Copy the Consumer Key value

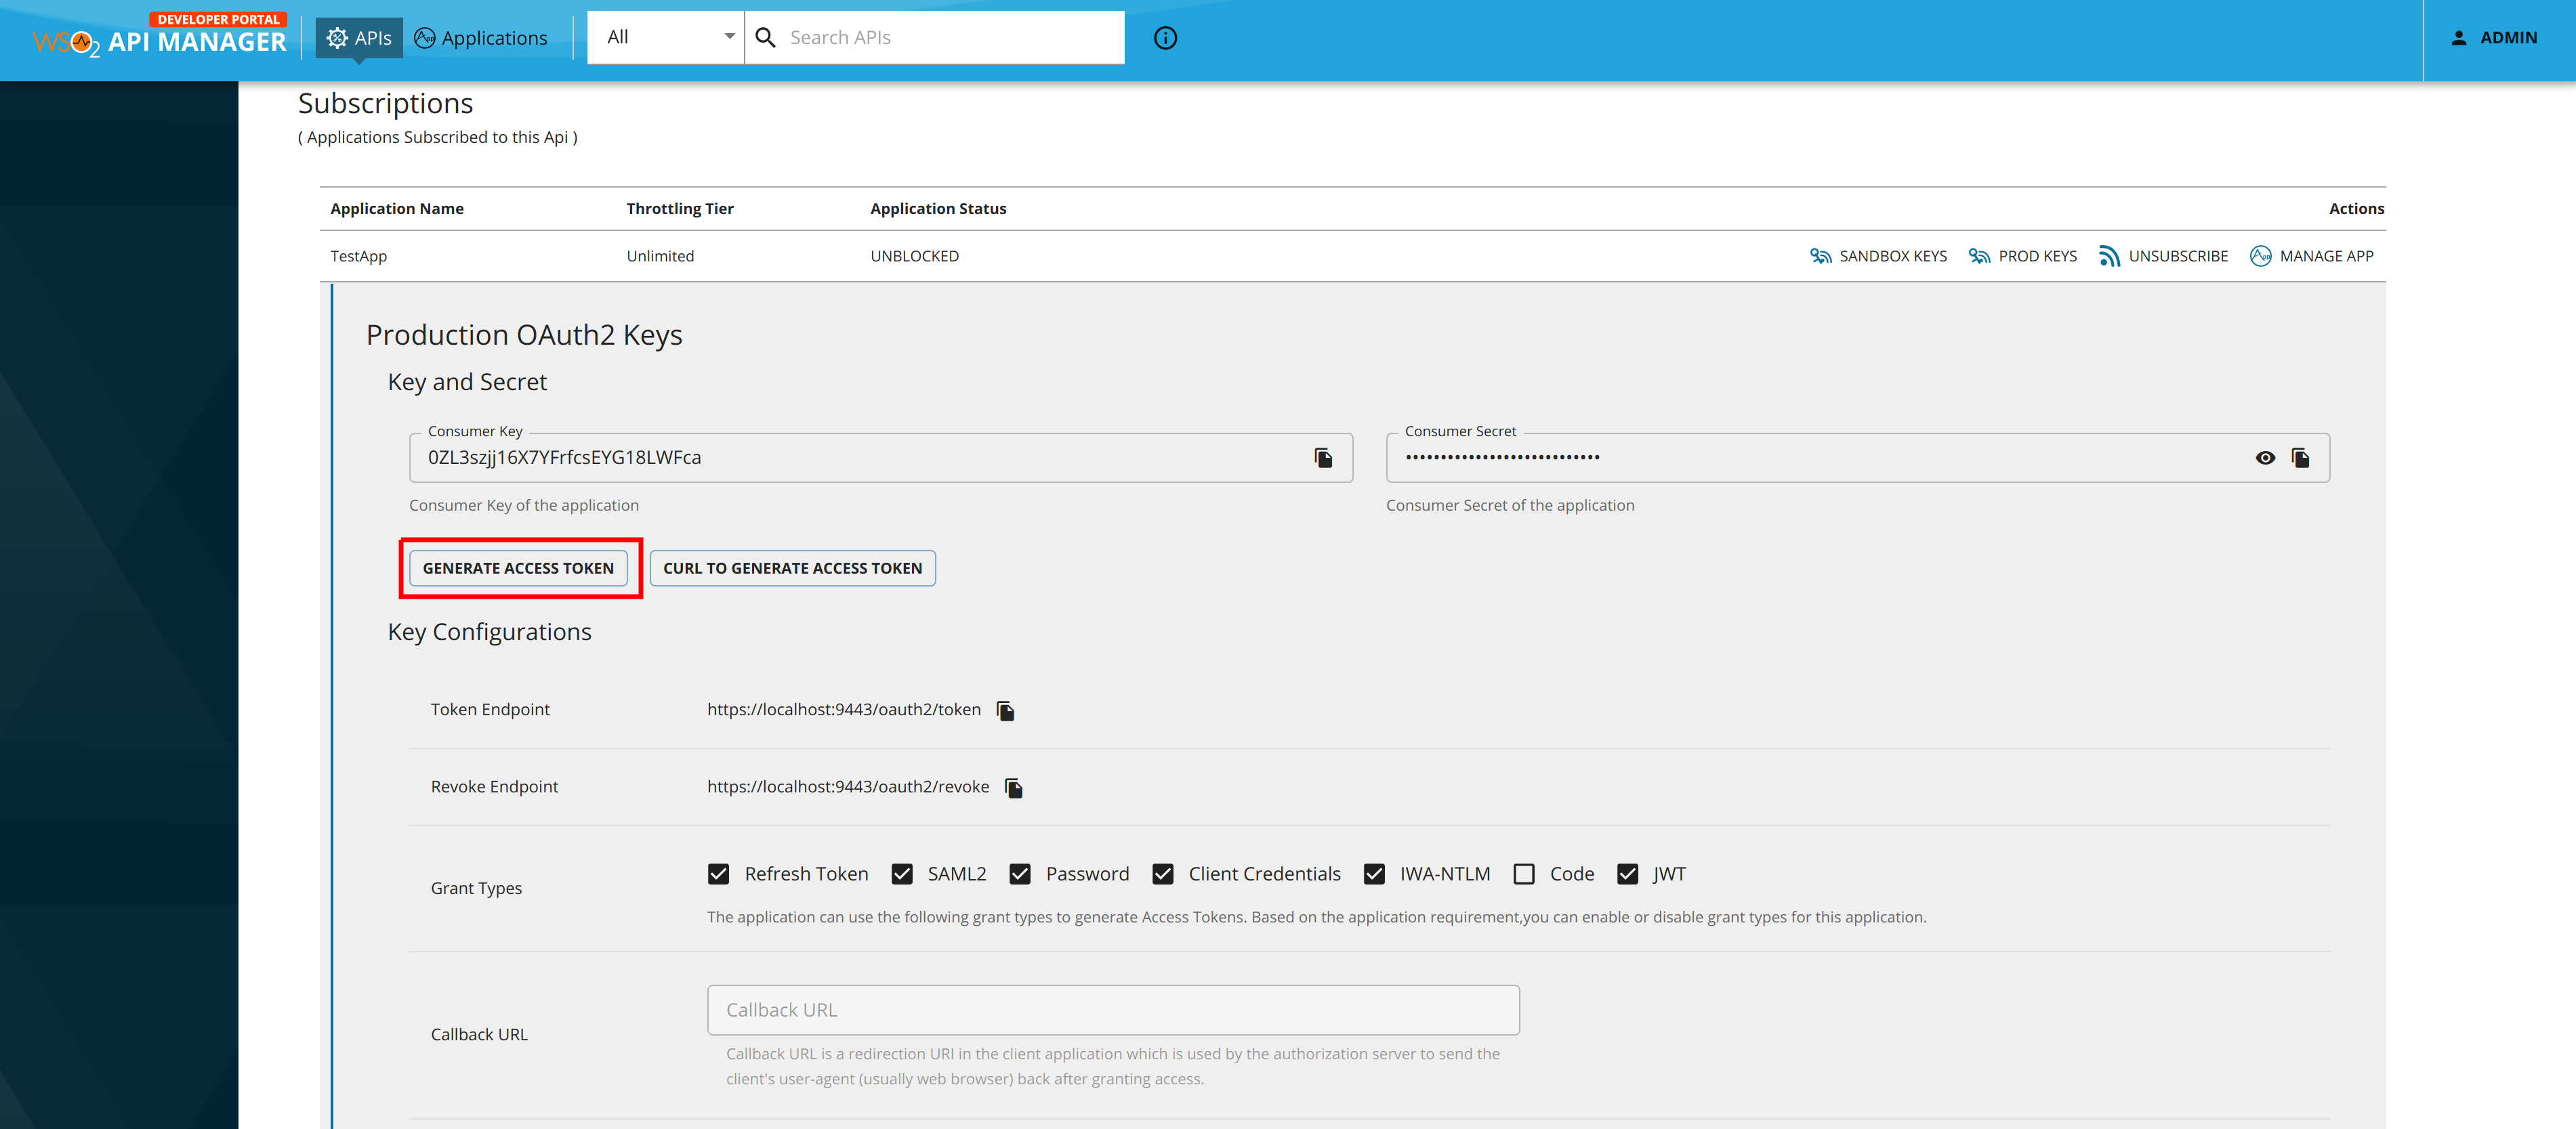coord(1323,457)
